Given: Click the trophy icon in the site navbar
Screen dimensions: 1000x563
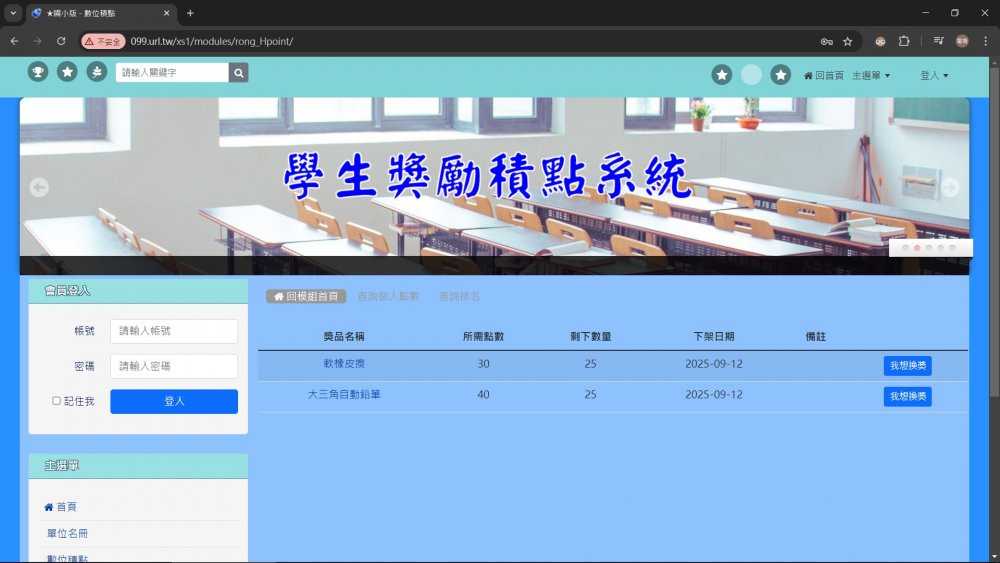Looking at the screenshot, I should tap(38, 72).
